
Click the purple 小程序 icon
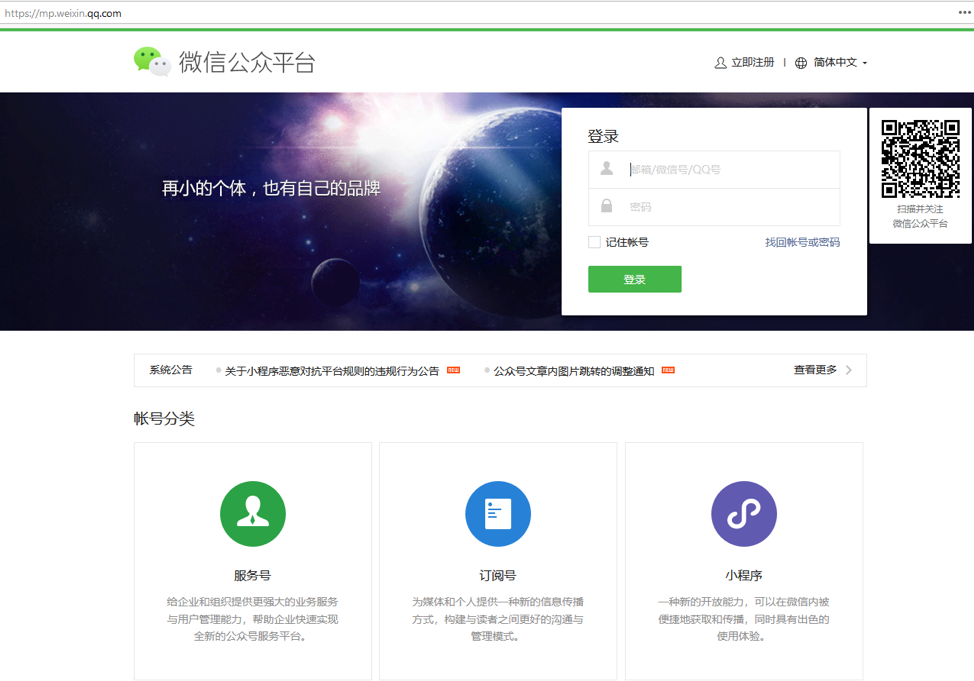tap(744, 514)
